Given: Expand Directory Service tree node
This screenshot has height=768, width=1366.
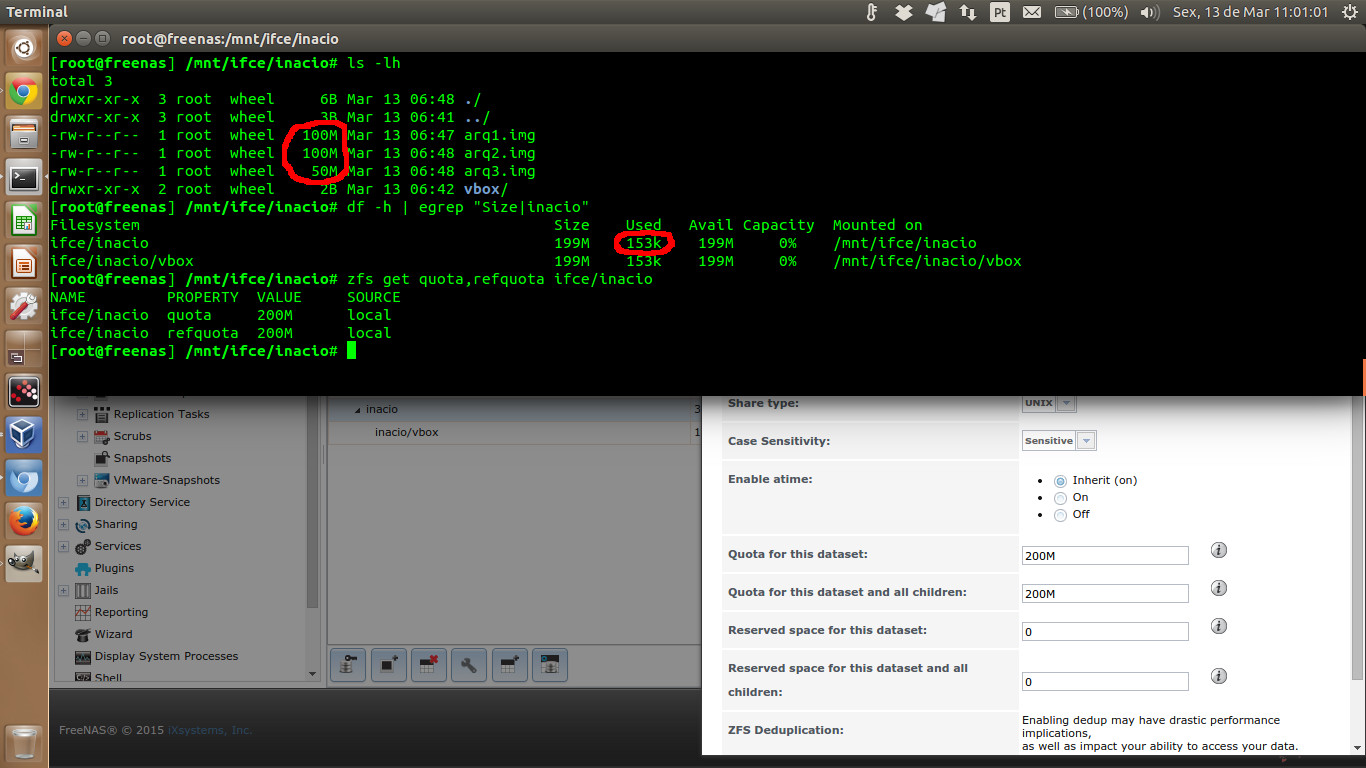Looking at the screenshot, I should 64,502.
